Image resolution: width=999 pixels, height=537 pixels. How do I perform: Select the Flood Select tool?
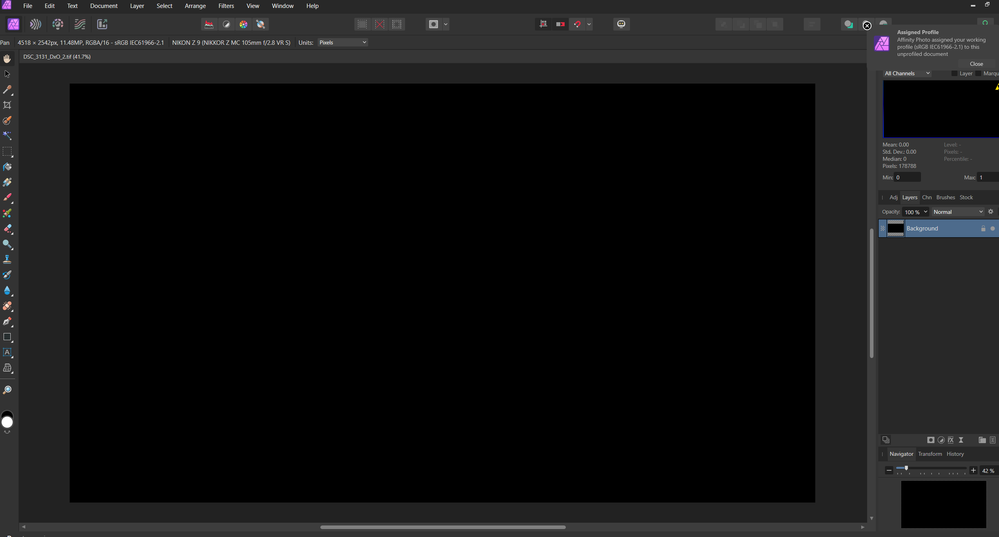[x=8, y=136]
